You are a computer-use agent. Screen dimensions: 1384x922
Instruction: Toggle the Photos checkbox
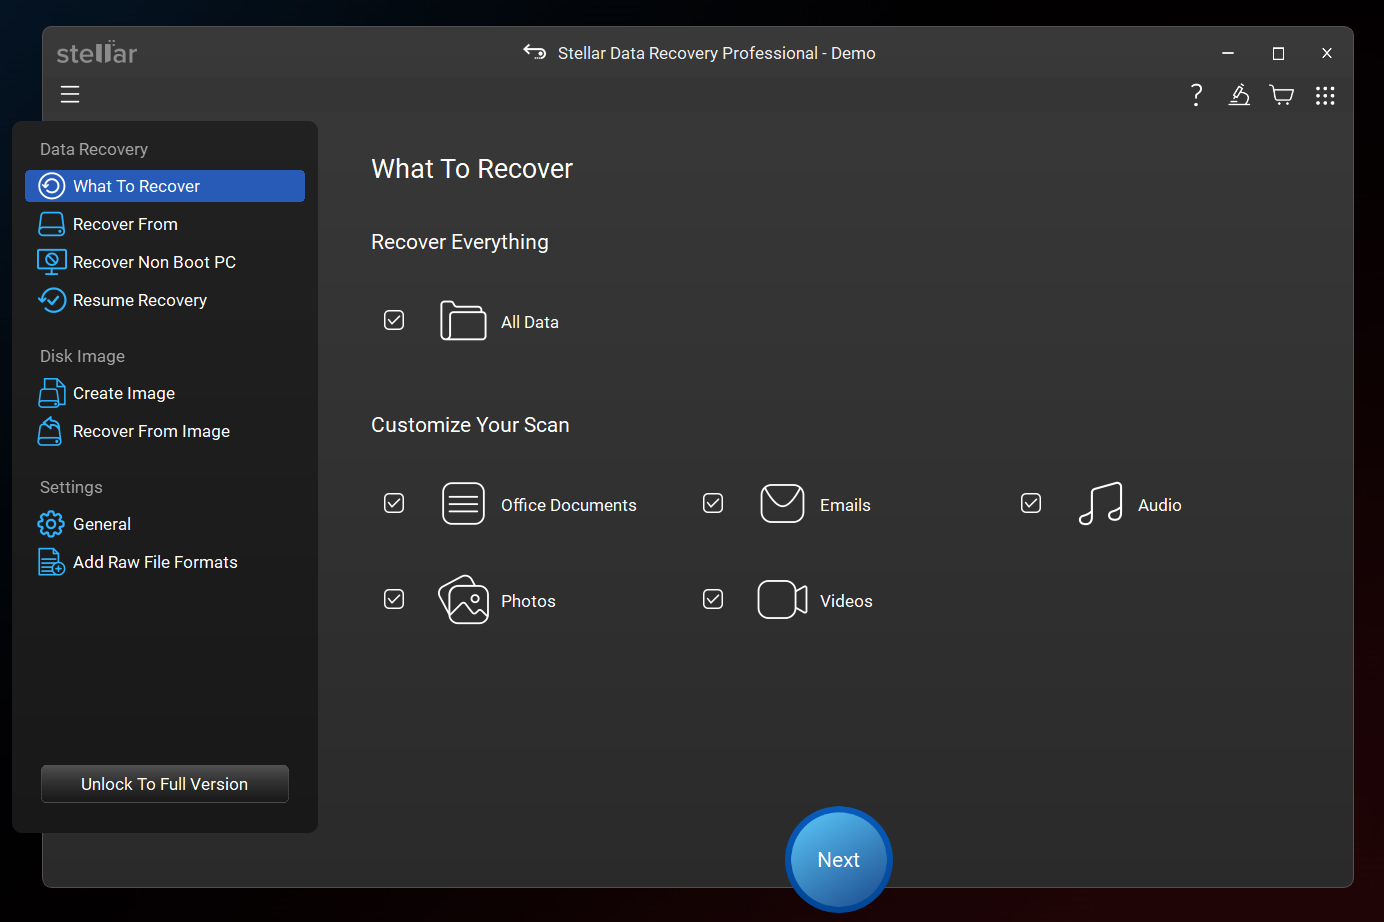[x=394, y=599]
